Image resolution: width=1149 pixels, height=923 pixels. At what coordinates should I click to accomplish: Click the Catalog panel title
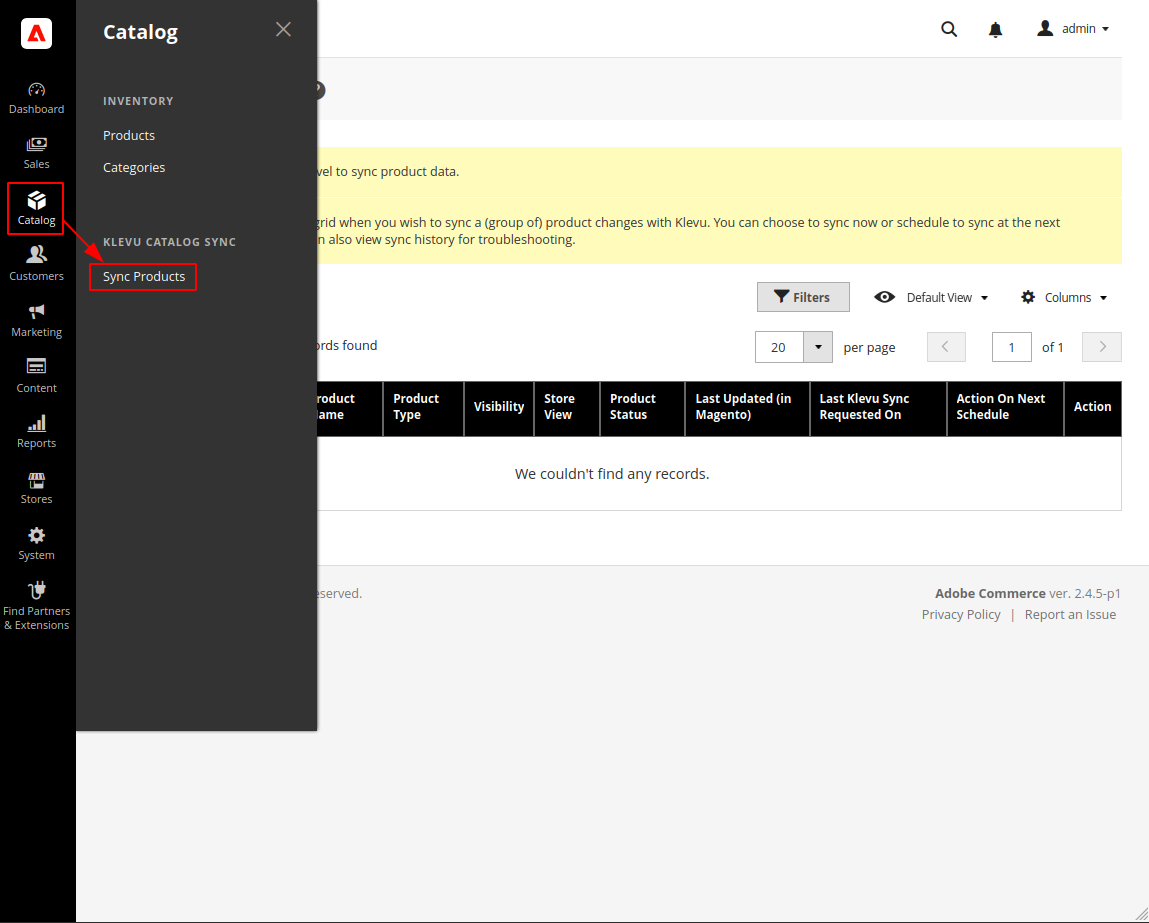pos(141,32)
